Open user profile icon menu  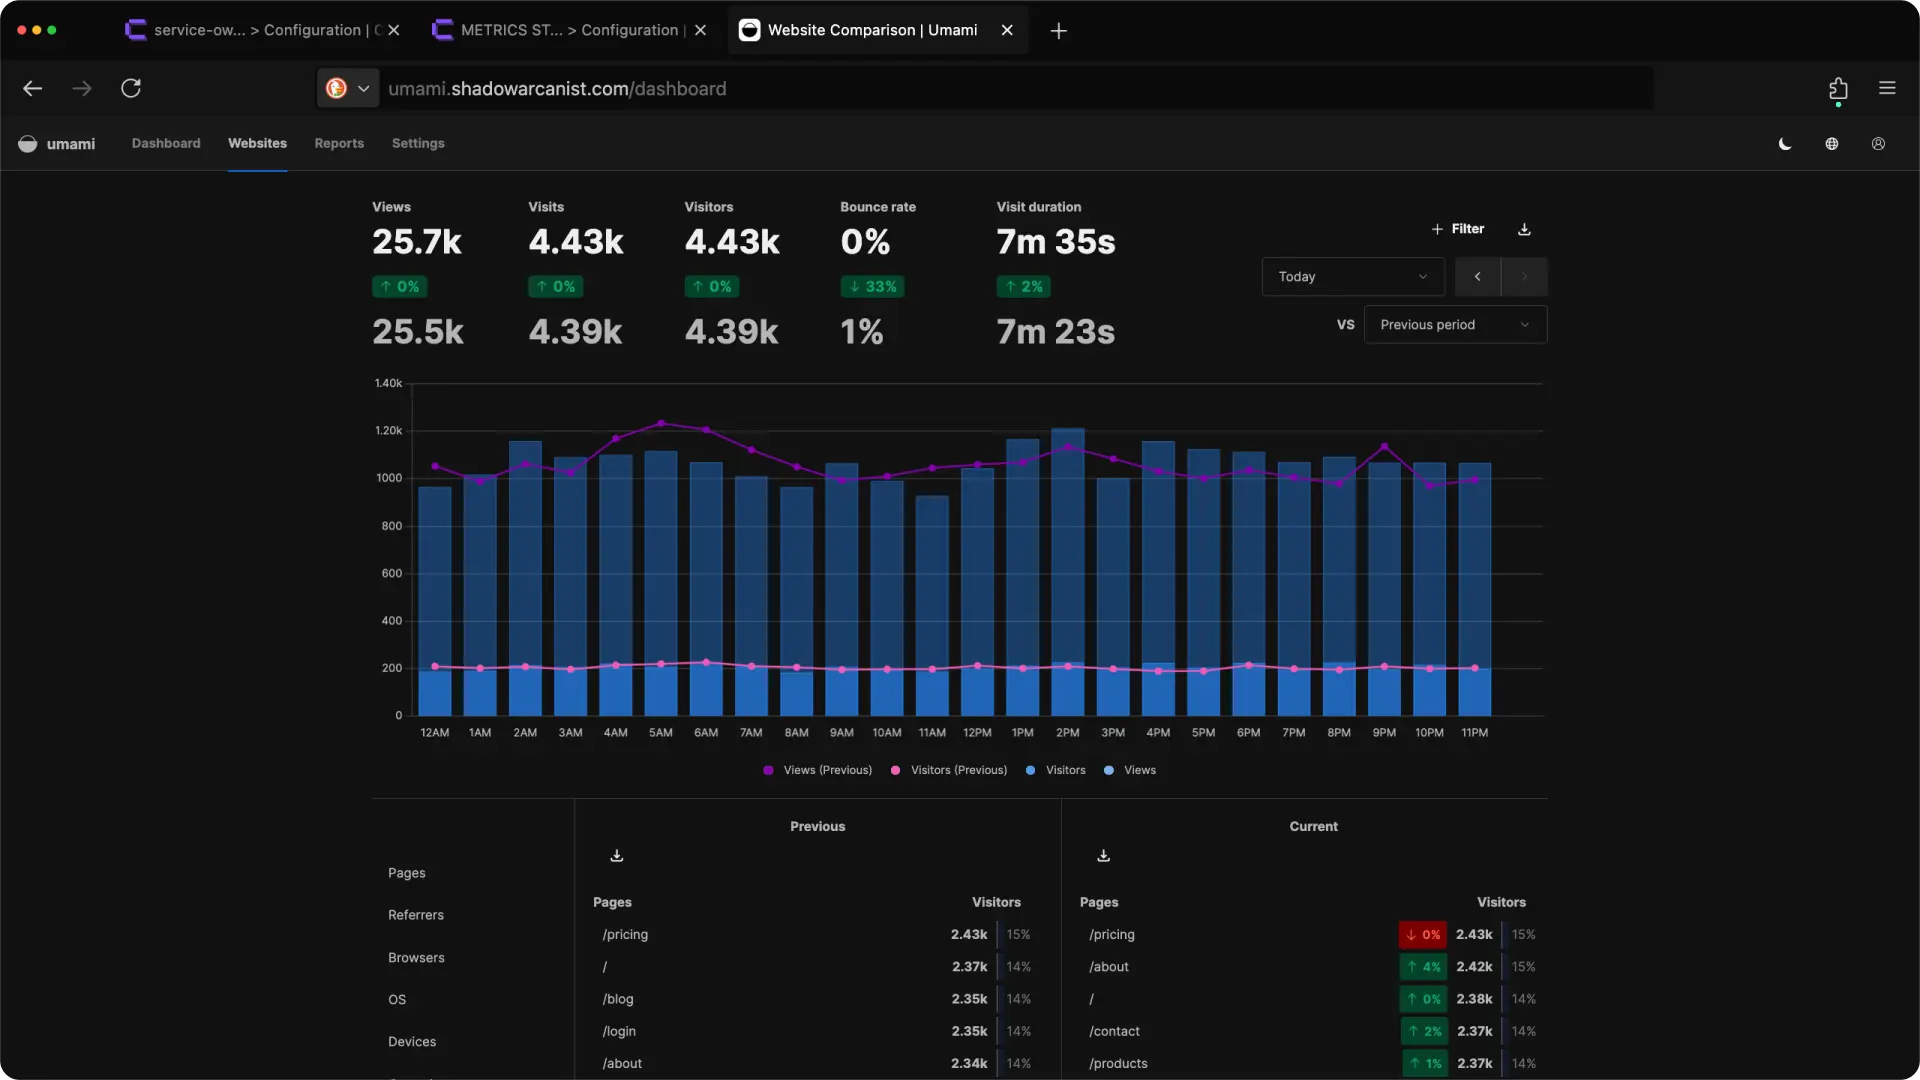coord(1878,144)
